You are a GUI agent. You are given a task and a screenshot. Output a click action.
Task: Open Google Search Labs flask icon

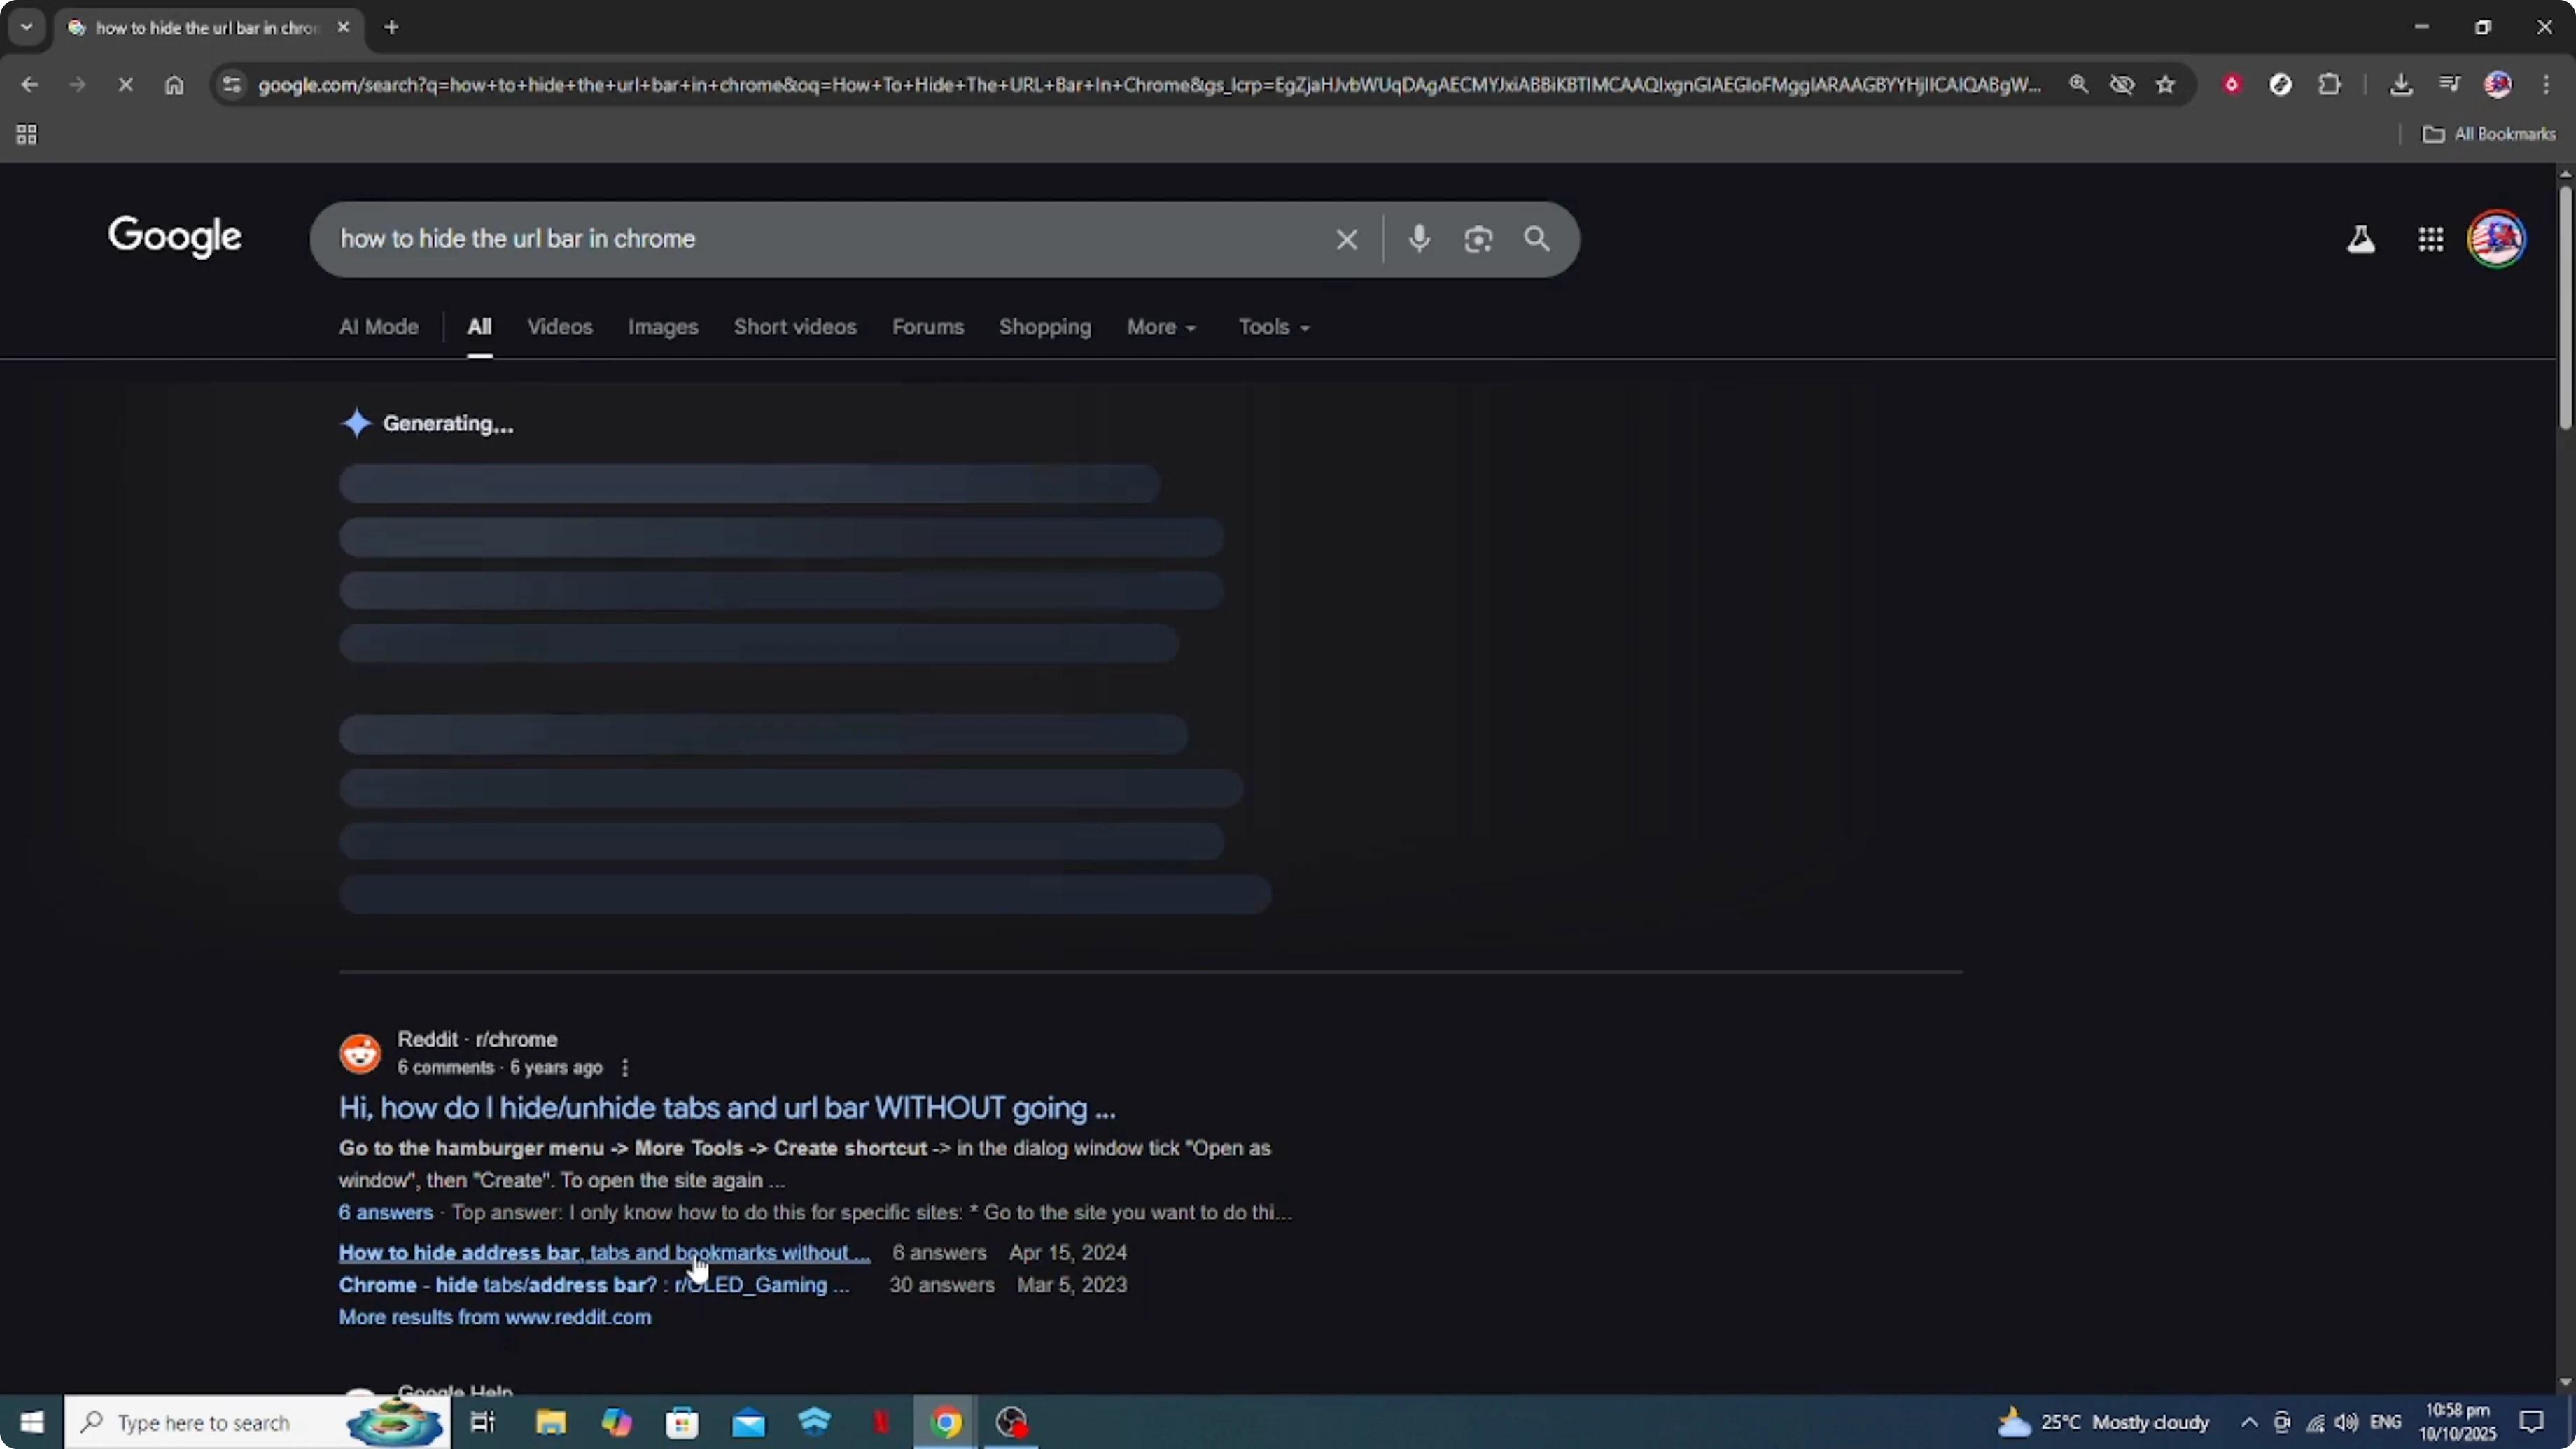[x=2361, y=239]
